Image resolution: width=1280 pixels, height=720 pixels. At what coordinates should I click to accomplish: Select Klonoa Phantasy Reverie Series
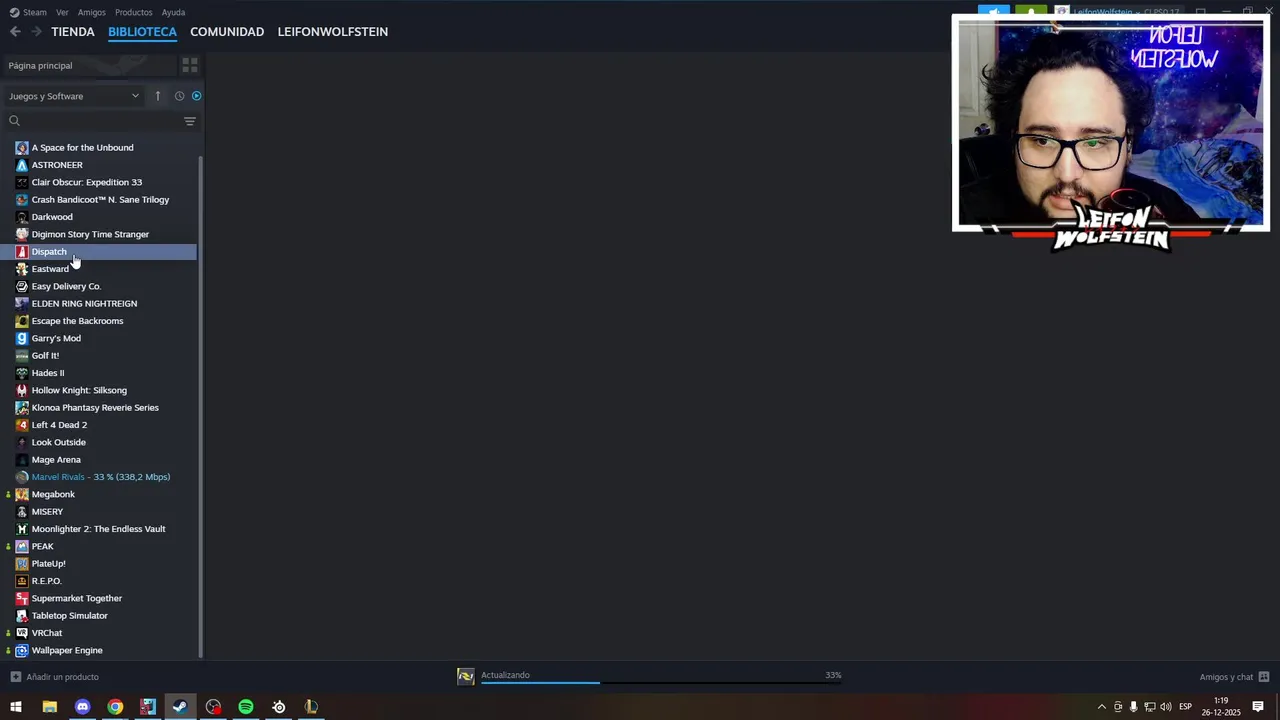[x=95, y=408]
